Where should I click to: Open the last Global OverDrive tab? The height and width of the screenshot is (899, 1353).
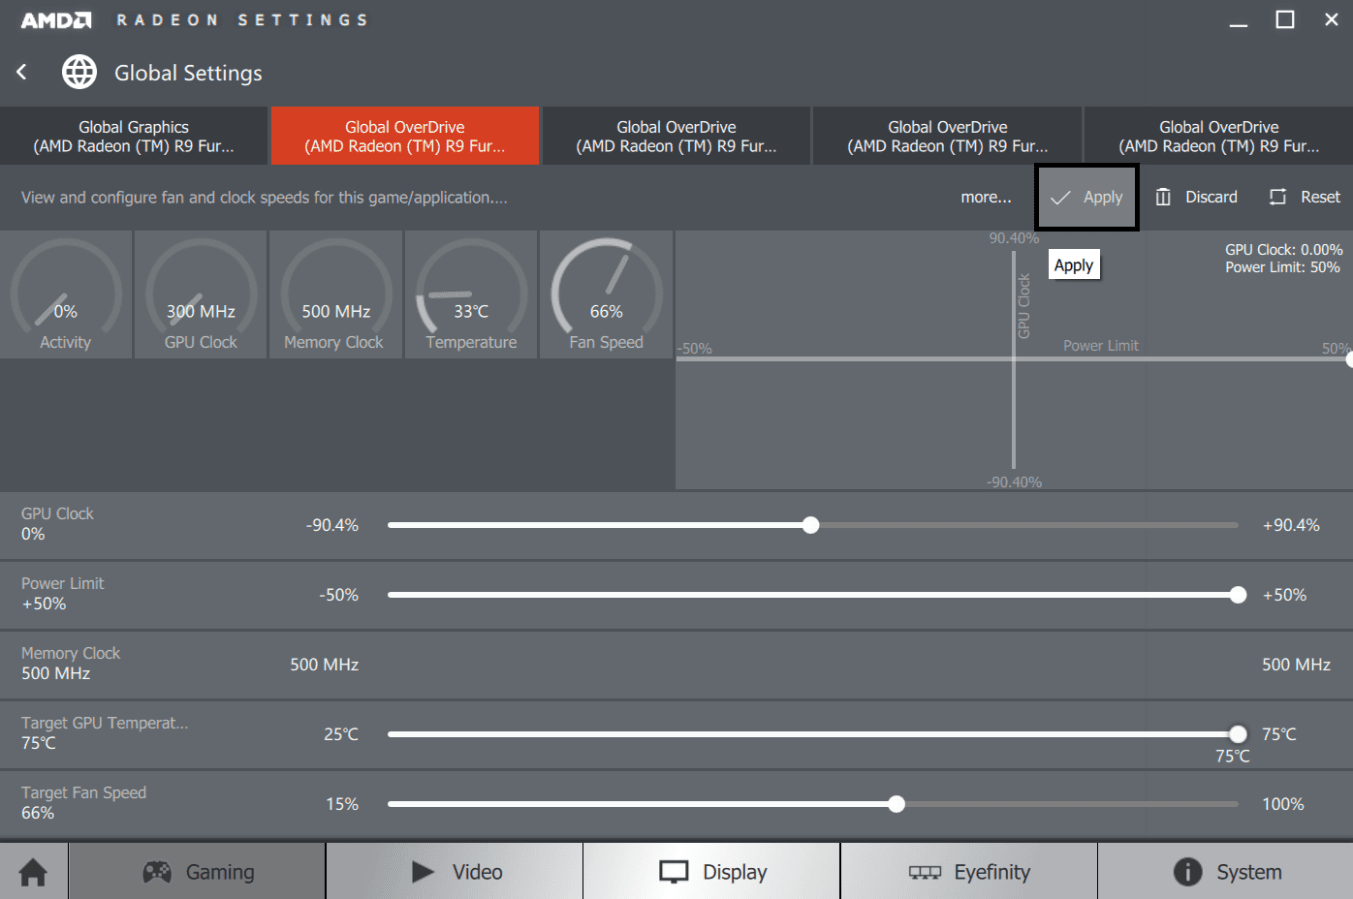point(1219,136)
